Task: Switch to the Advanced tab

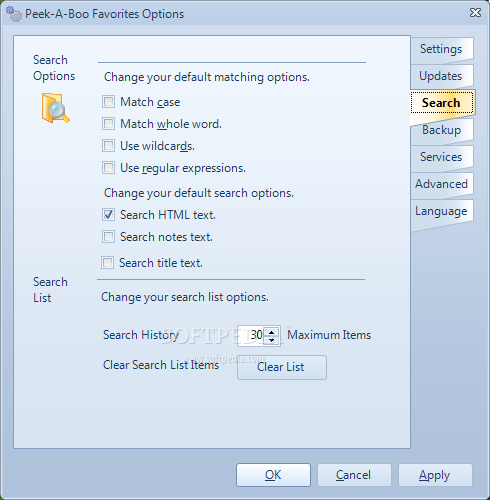Action: point(441,184)
